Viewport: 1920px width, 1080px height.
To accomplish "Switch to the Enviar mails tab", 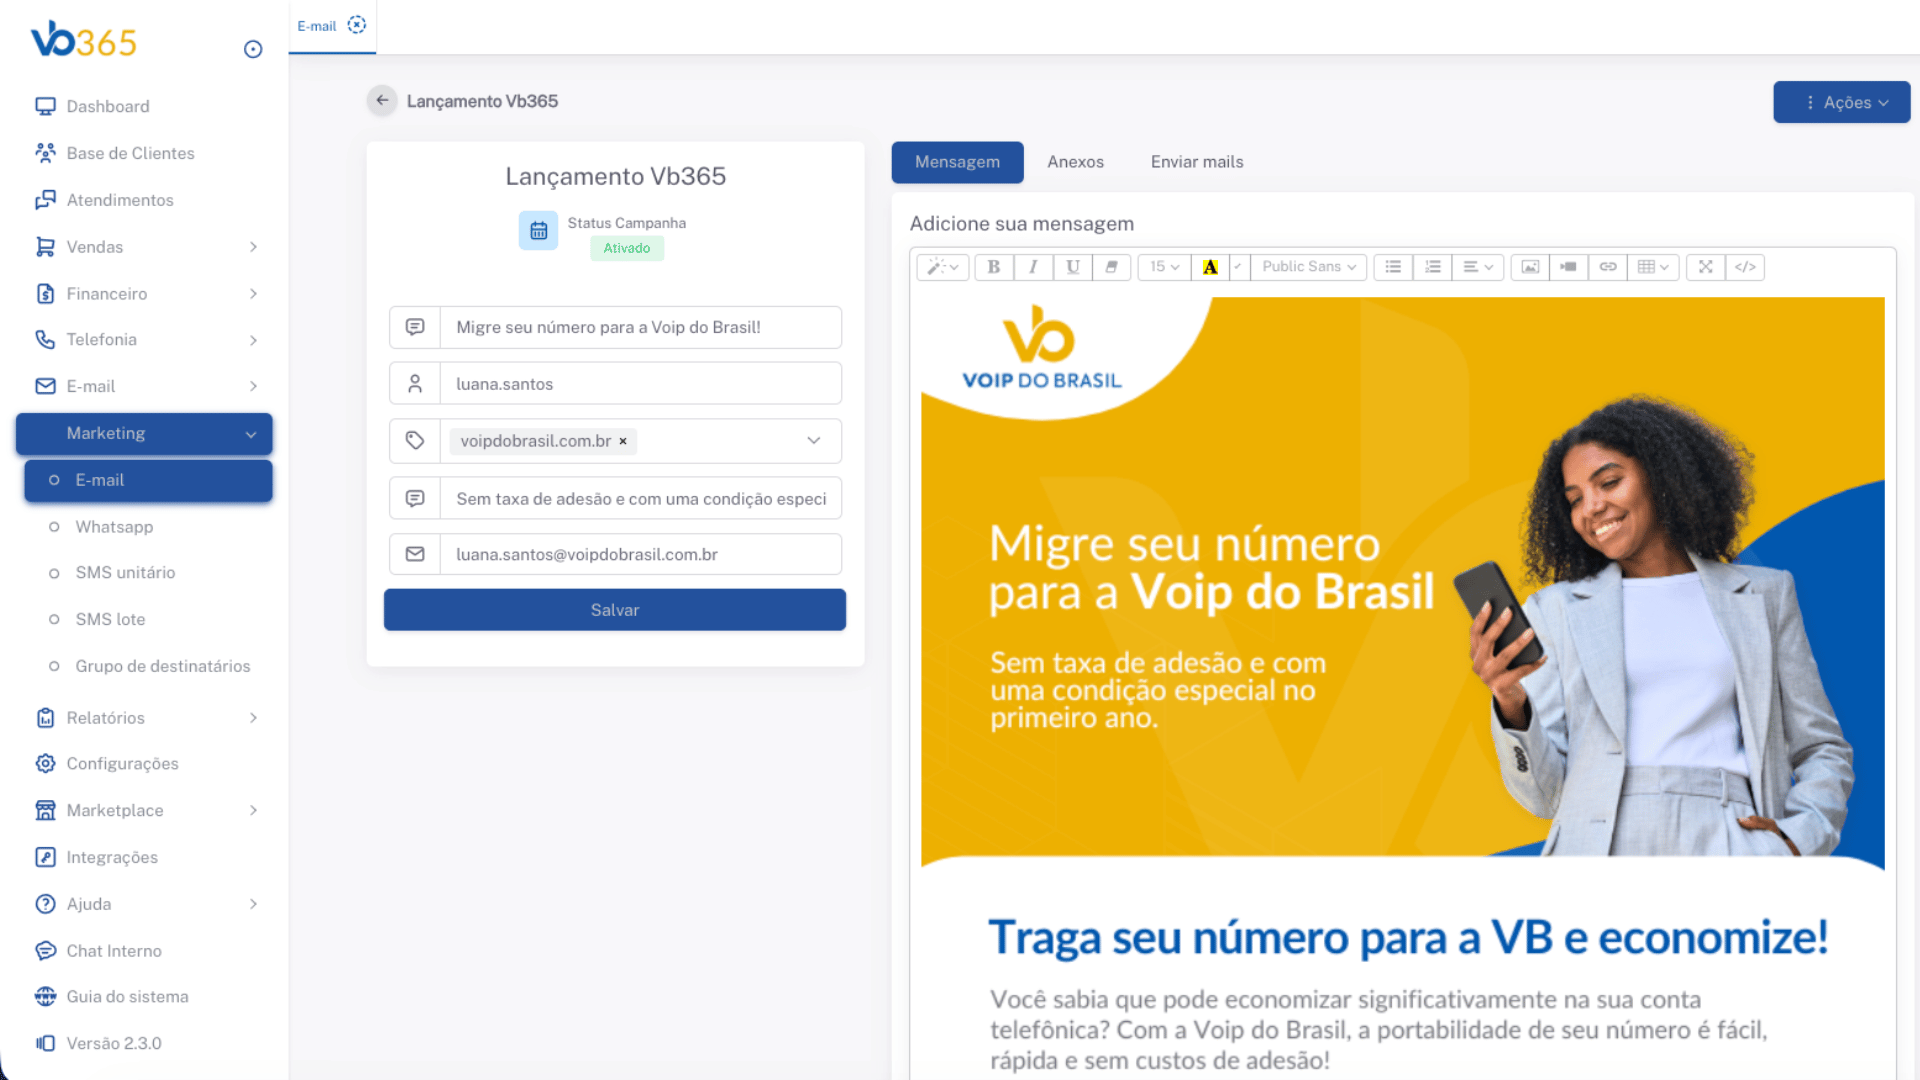I will [x=1197, y=162].
